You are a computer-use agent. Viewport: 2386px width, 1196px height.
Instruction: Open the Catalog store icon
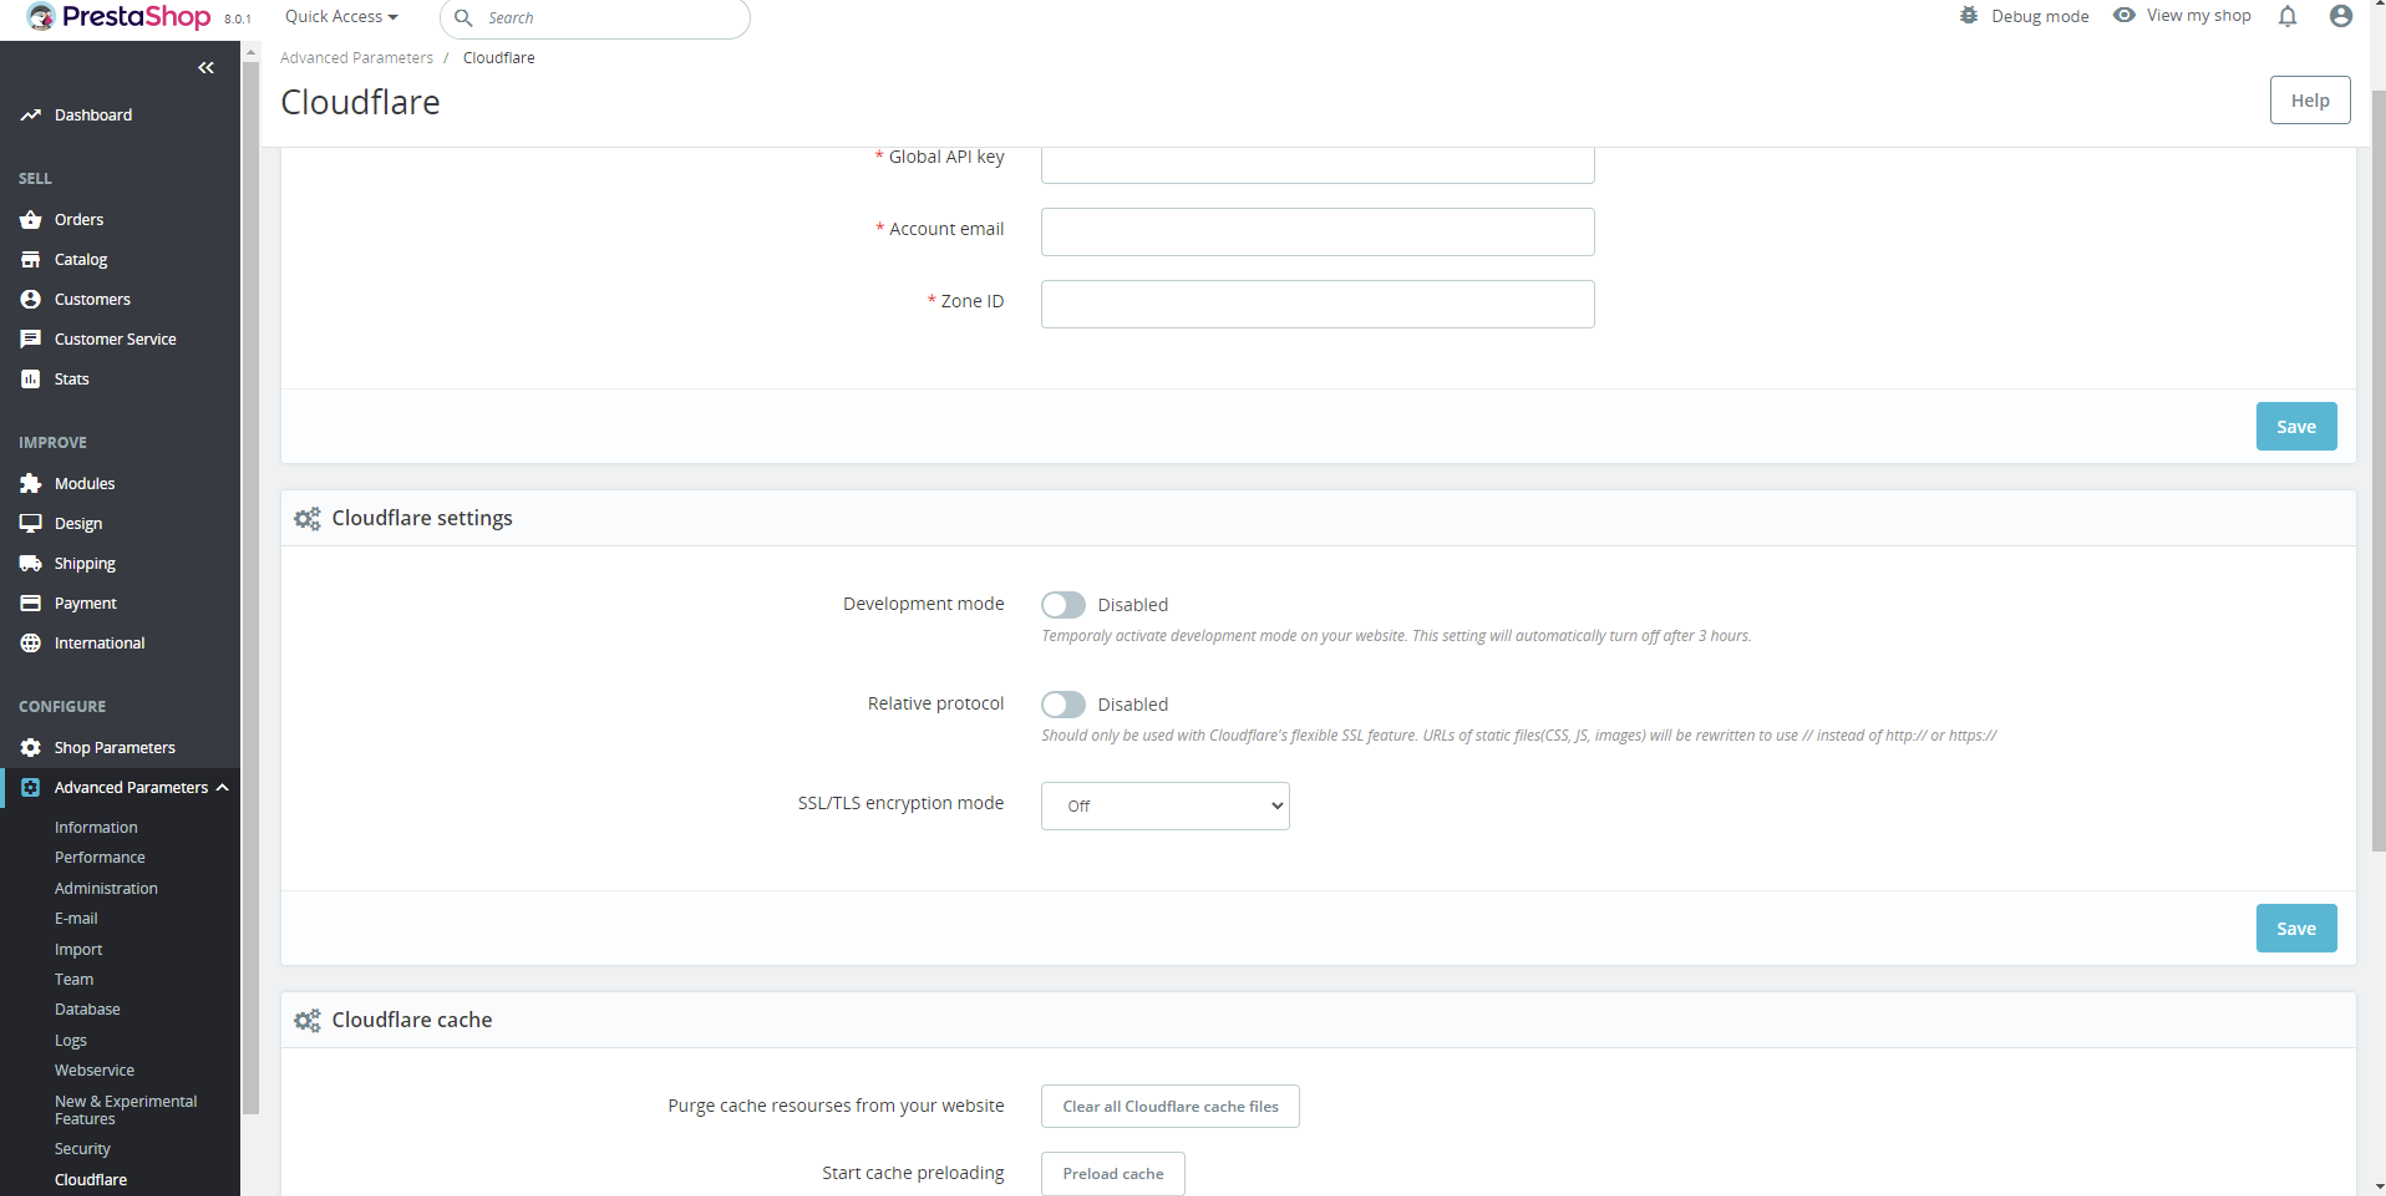pos(31,259)
